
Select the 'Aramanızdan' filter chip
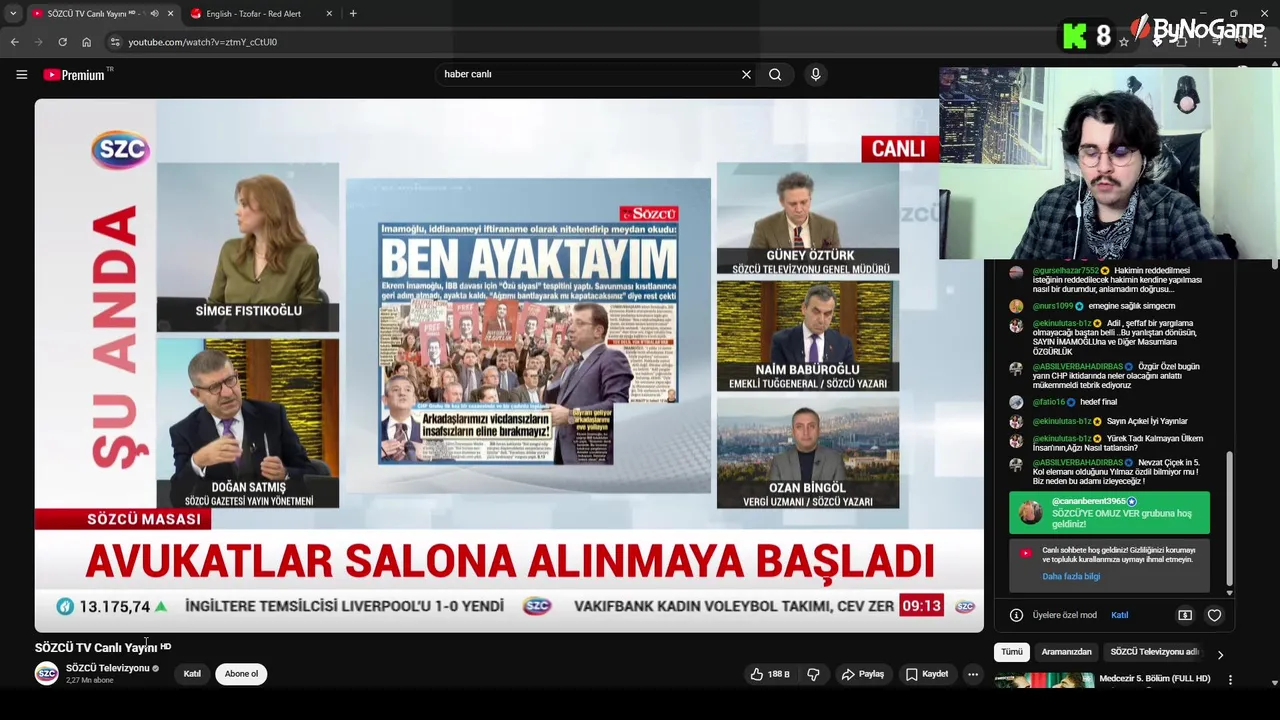[1066, 652]
